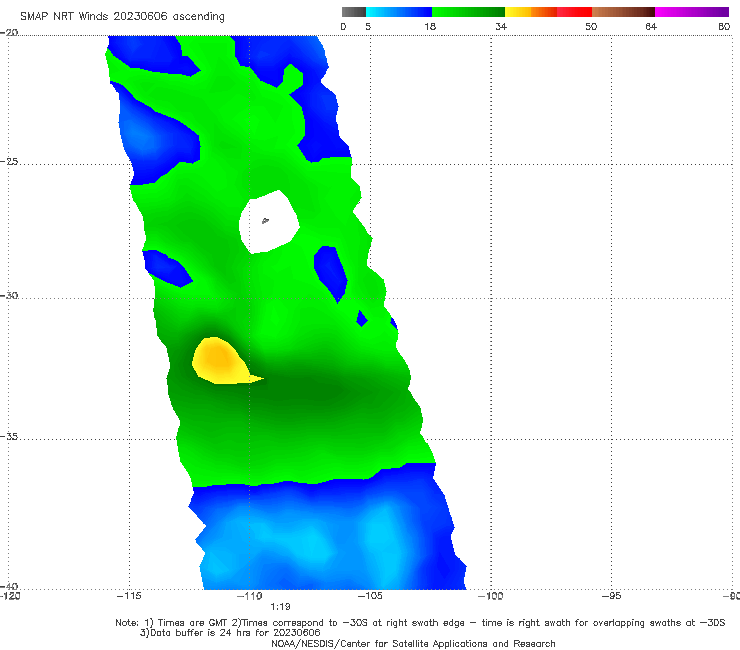Click the colorbar label "18"
Screen dimensions: 740x650
430,26
